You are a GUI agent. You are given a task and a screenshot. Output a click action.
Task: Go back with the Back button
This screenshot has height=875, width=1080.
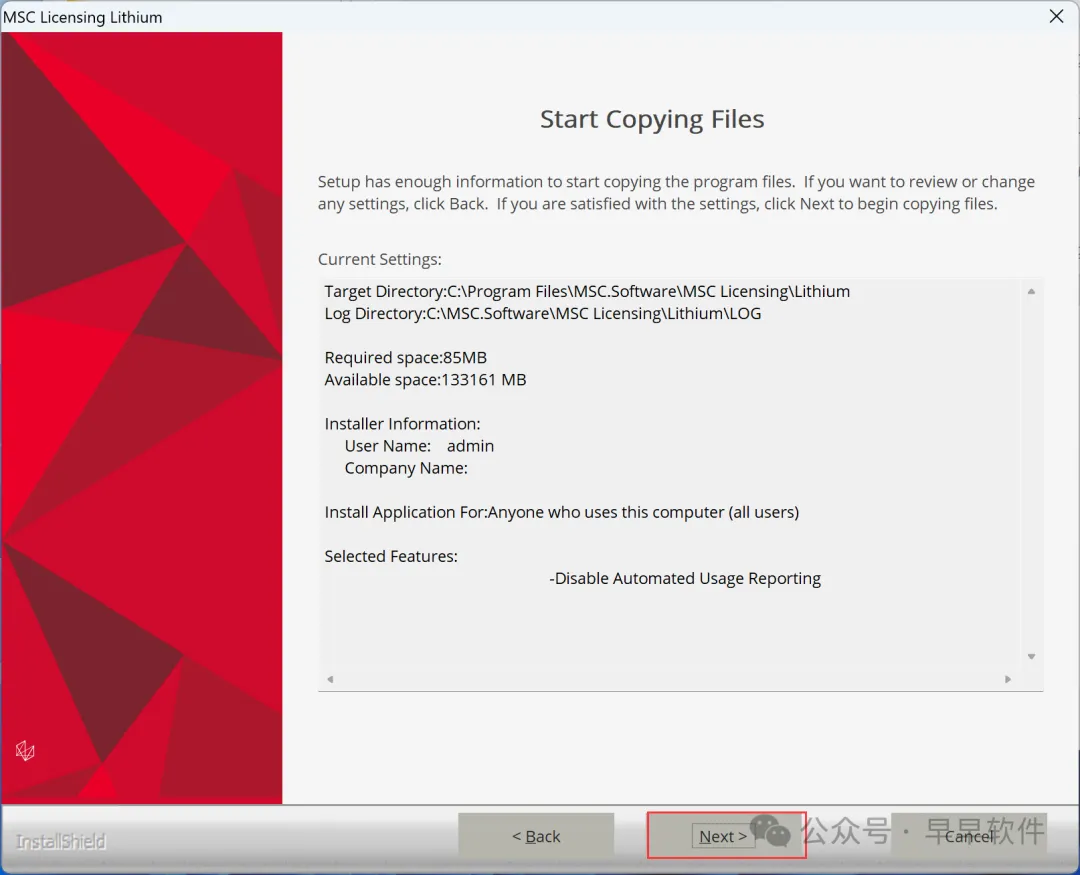point(536,836)
